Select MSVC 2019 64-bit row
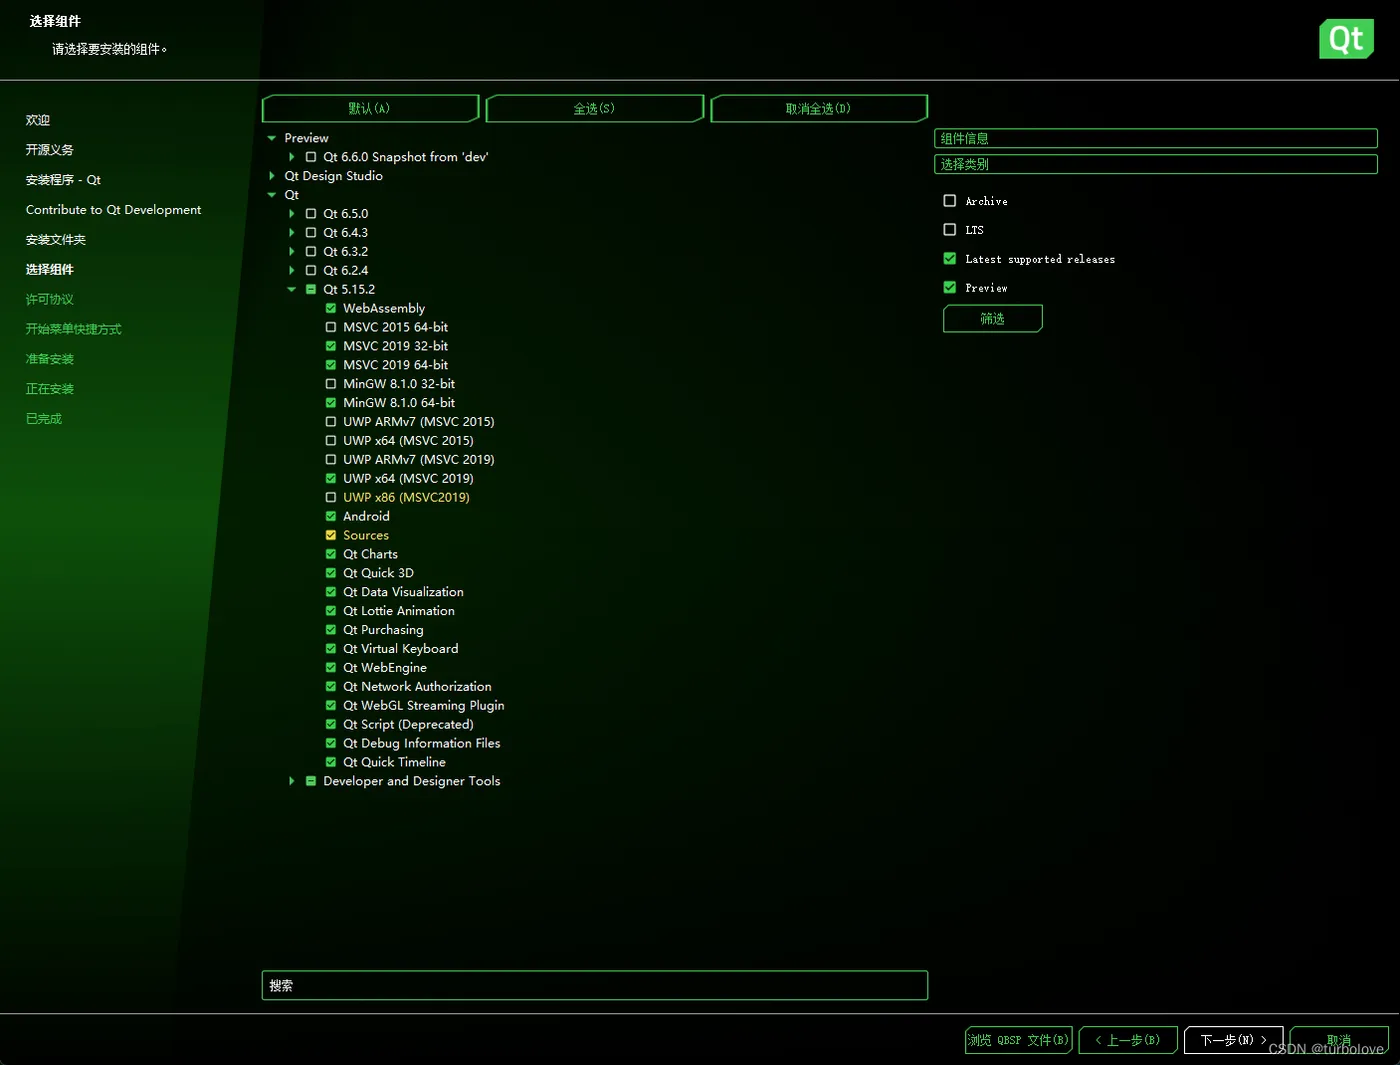The height and width of the screenshot is (1065, 1400). click(x=396, y=365)
